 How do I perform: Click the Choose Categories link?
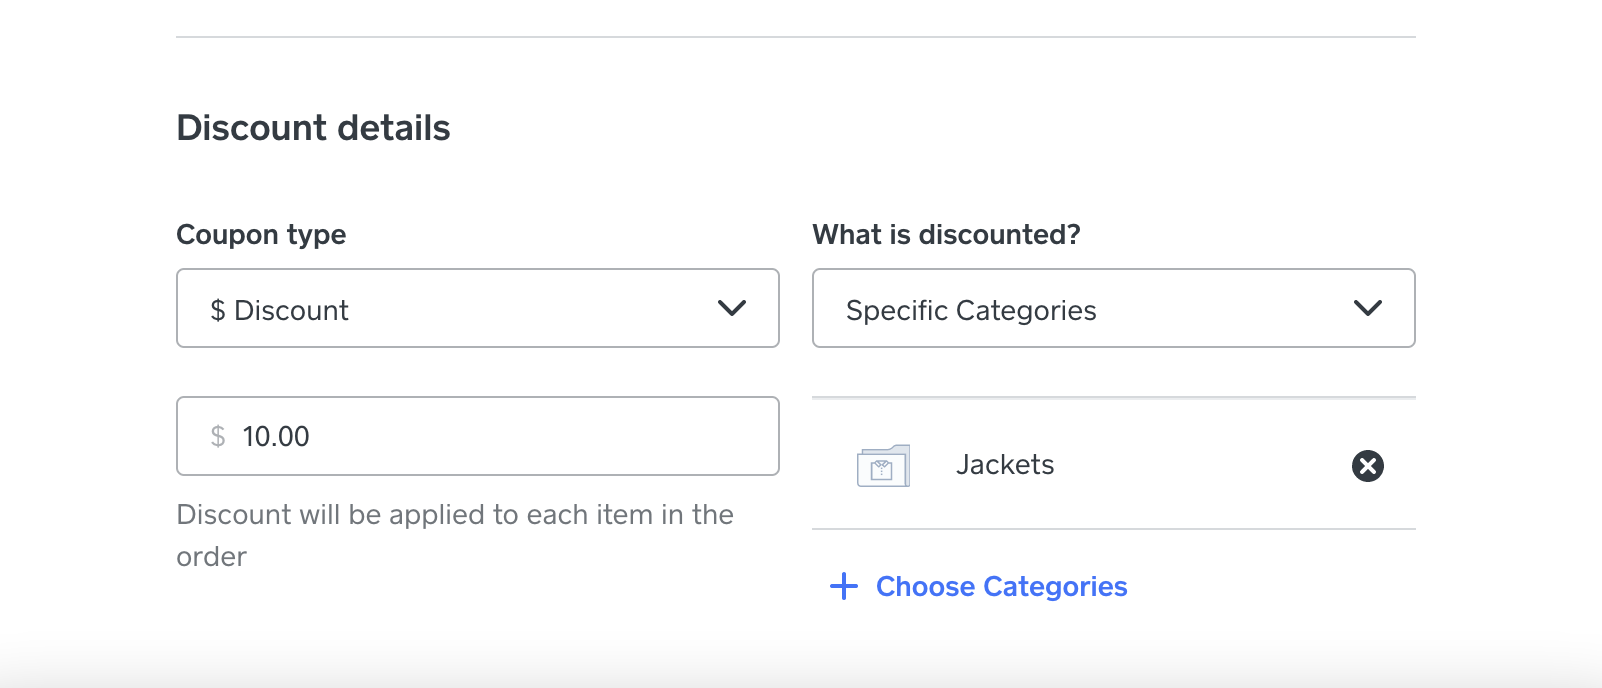pyautogui.click(x=1001, y=587)
